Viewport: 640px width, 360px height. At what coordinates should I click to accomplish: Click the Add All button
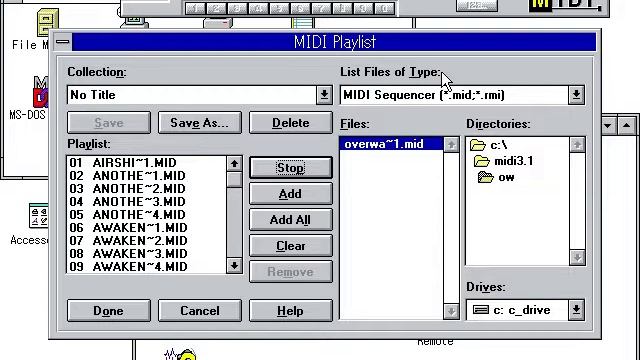(x=291, y=220)
